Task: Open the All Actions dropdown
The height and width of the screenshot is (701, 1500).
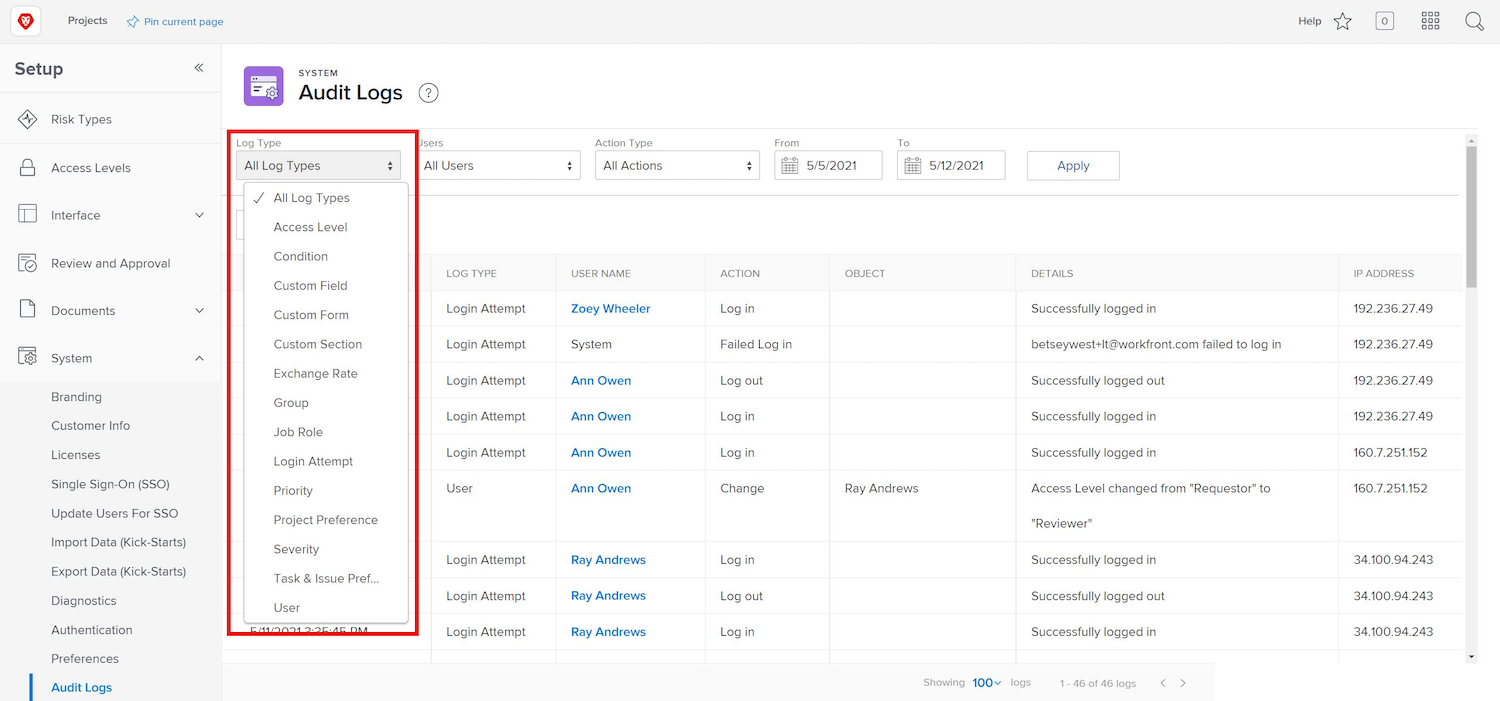Action: 677,164
